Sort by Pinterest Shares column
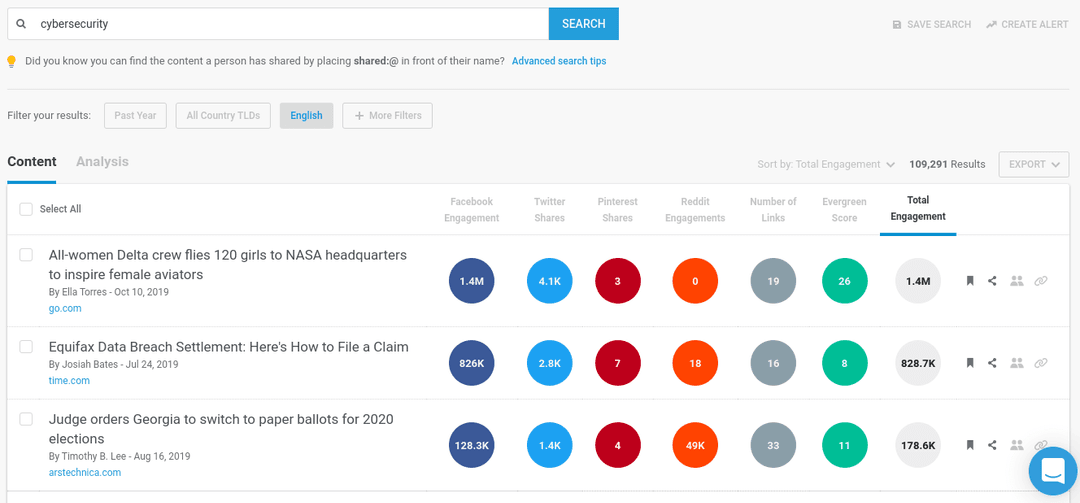 click(x=617, y=209)
